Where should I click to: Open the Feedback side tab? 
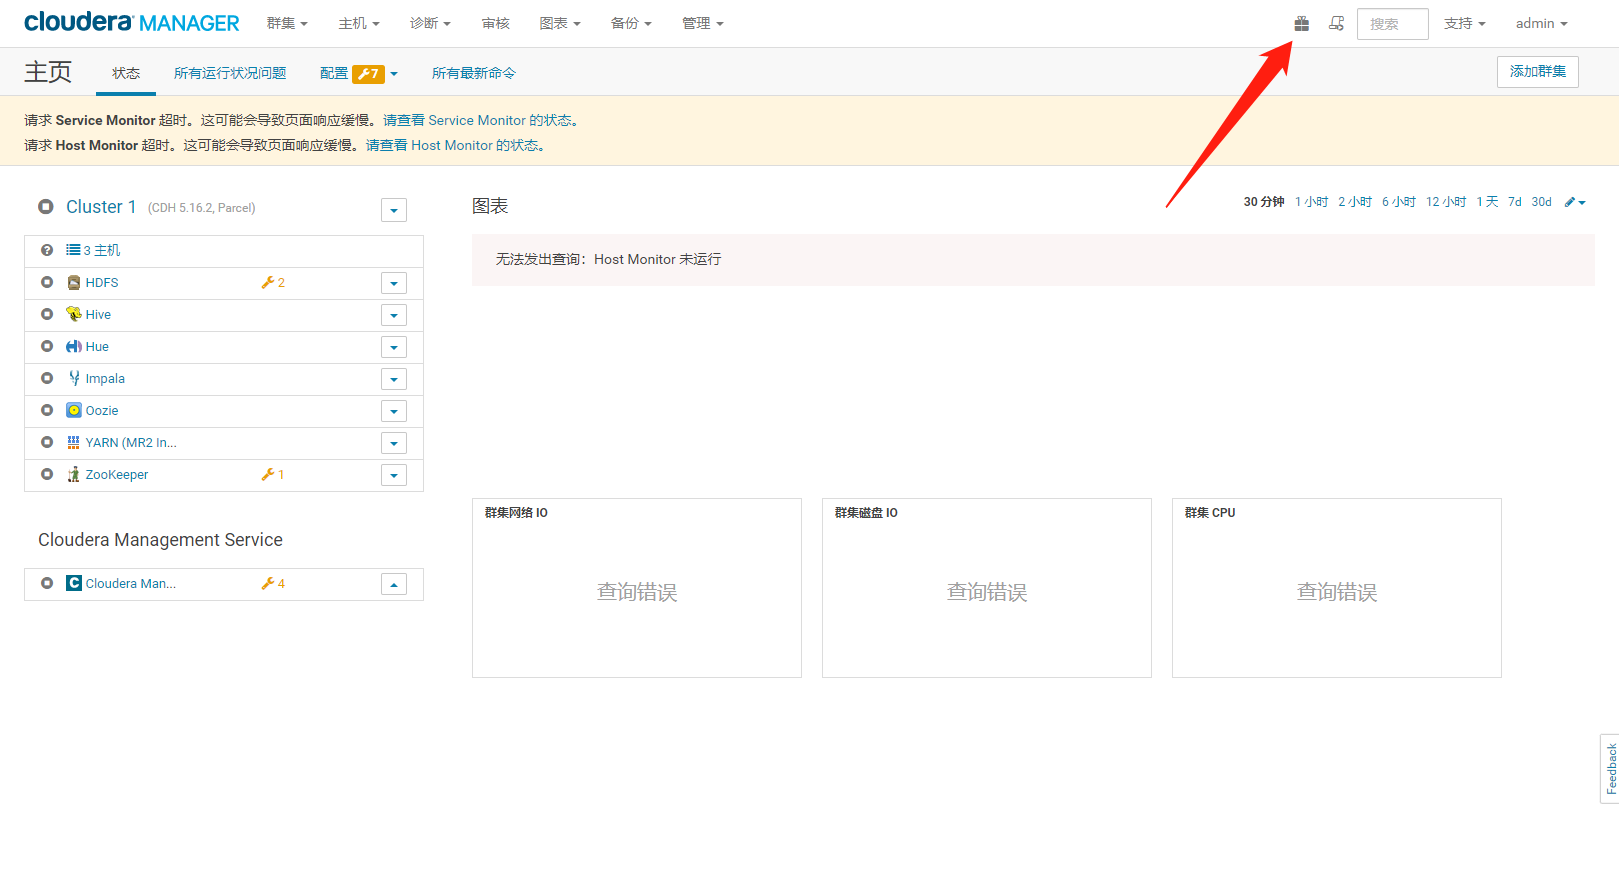pyautogui.click(x=1610, y=769)
